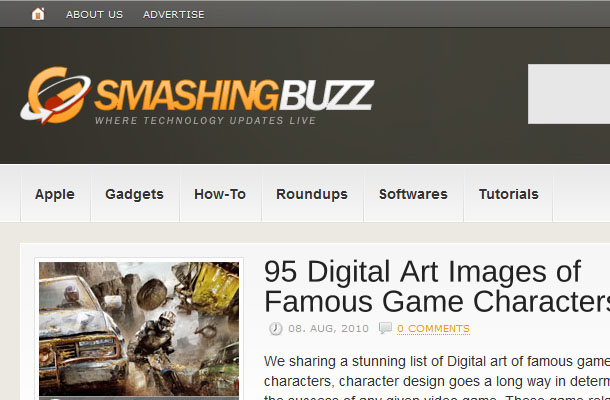Open '95 Digital Art Images' article title
Viewport: 610px width, 400px height.
tap(437, 286)
